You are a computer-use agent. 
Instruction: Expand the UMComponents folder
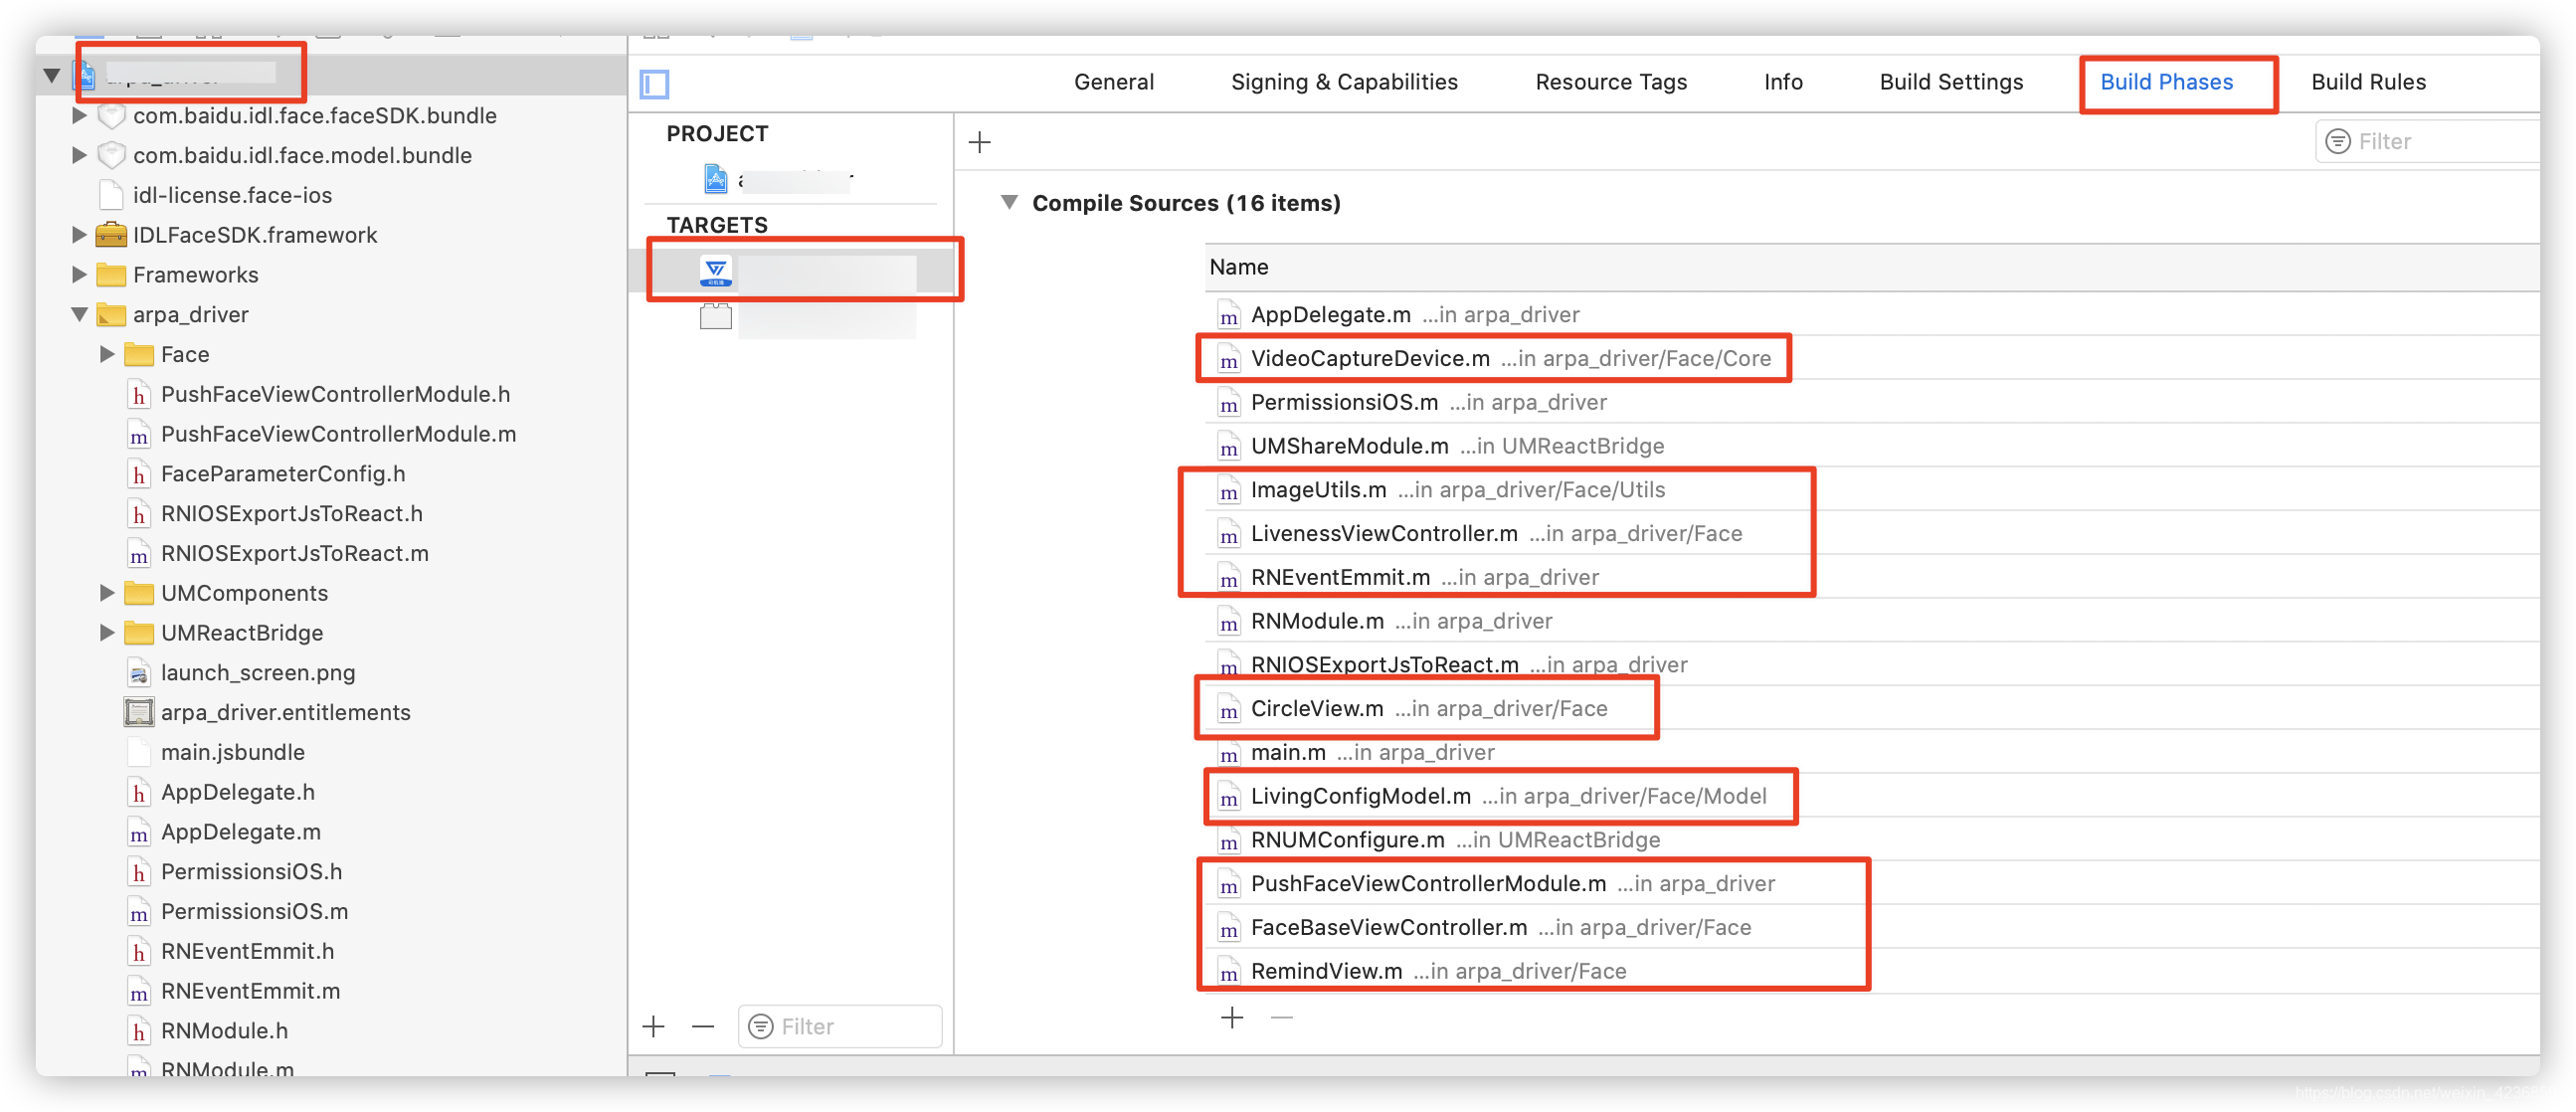point(107,593)
